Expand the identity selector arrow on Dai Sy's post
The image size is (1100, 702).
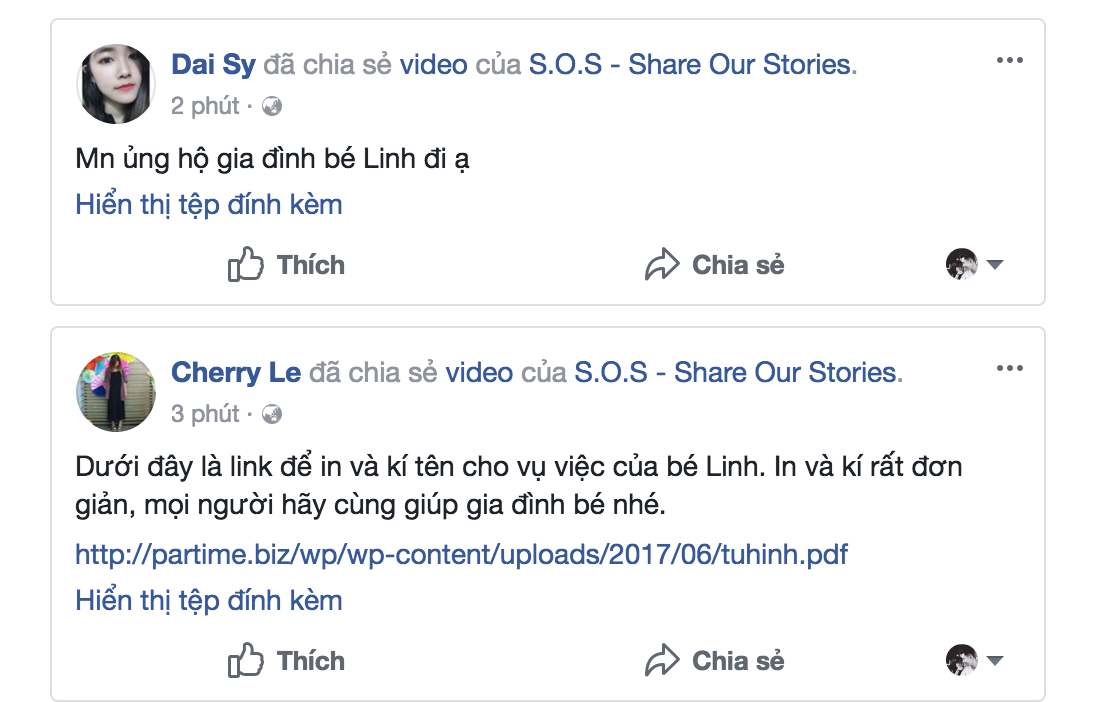point(994,265)
